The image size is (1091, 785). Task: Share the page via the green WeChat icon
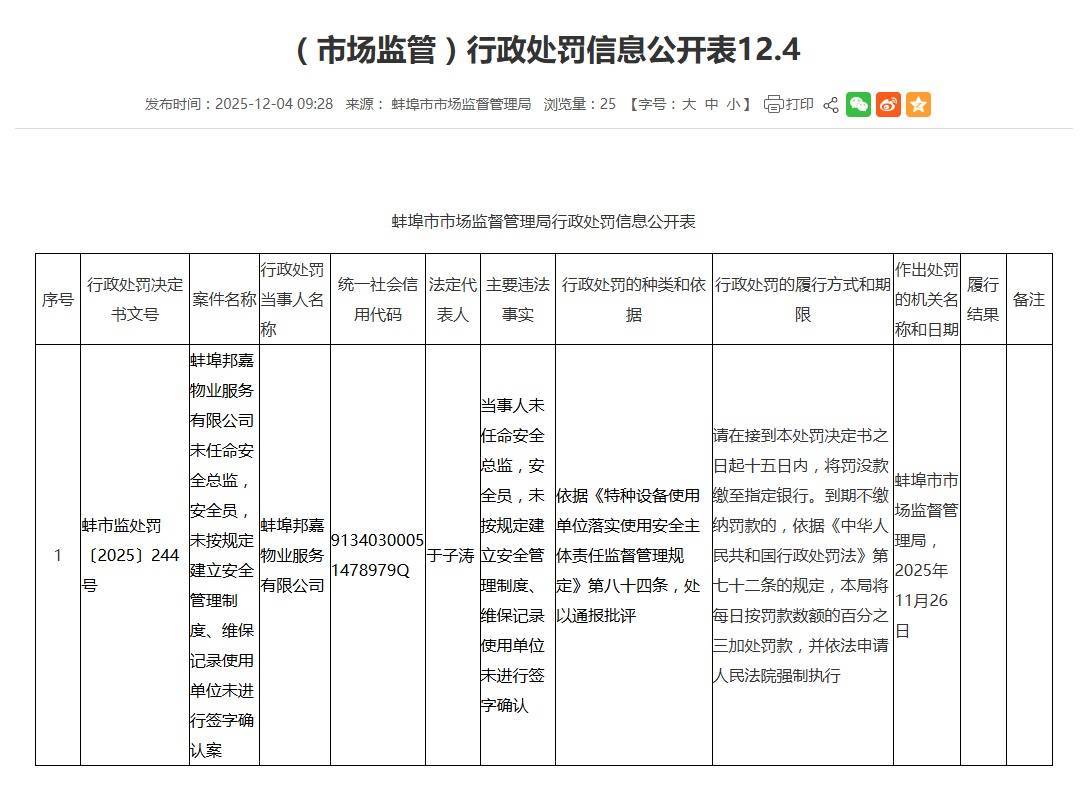pos(858,103)
